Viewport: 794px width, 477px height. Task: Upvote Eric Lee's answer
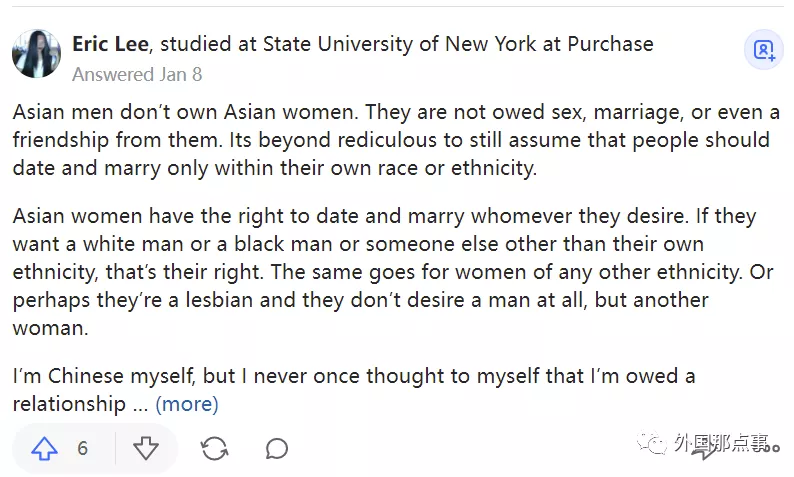[45, 449]
